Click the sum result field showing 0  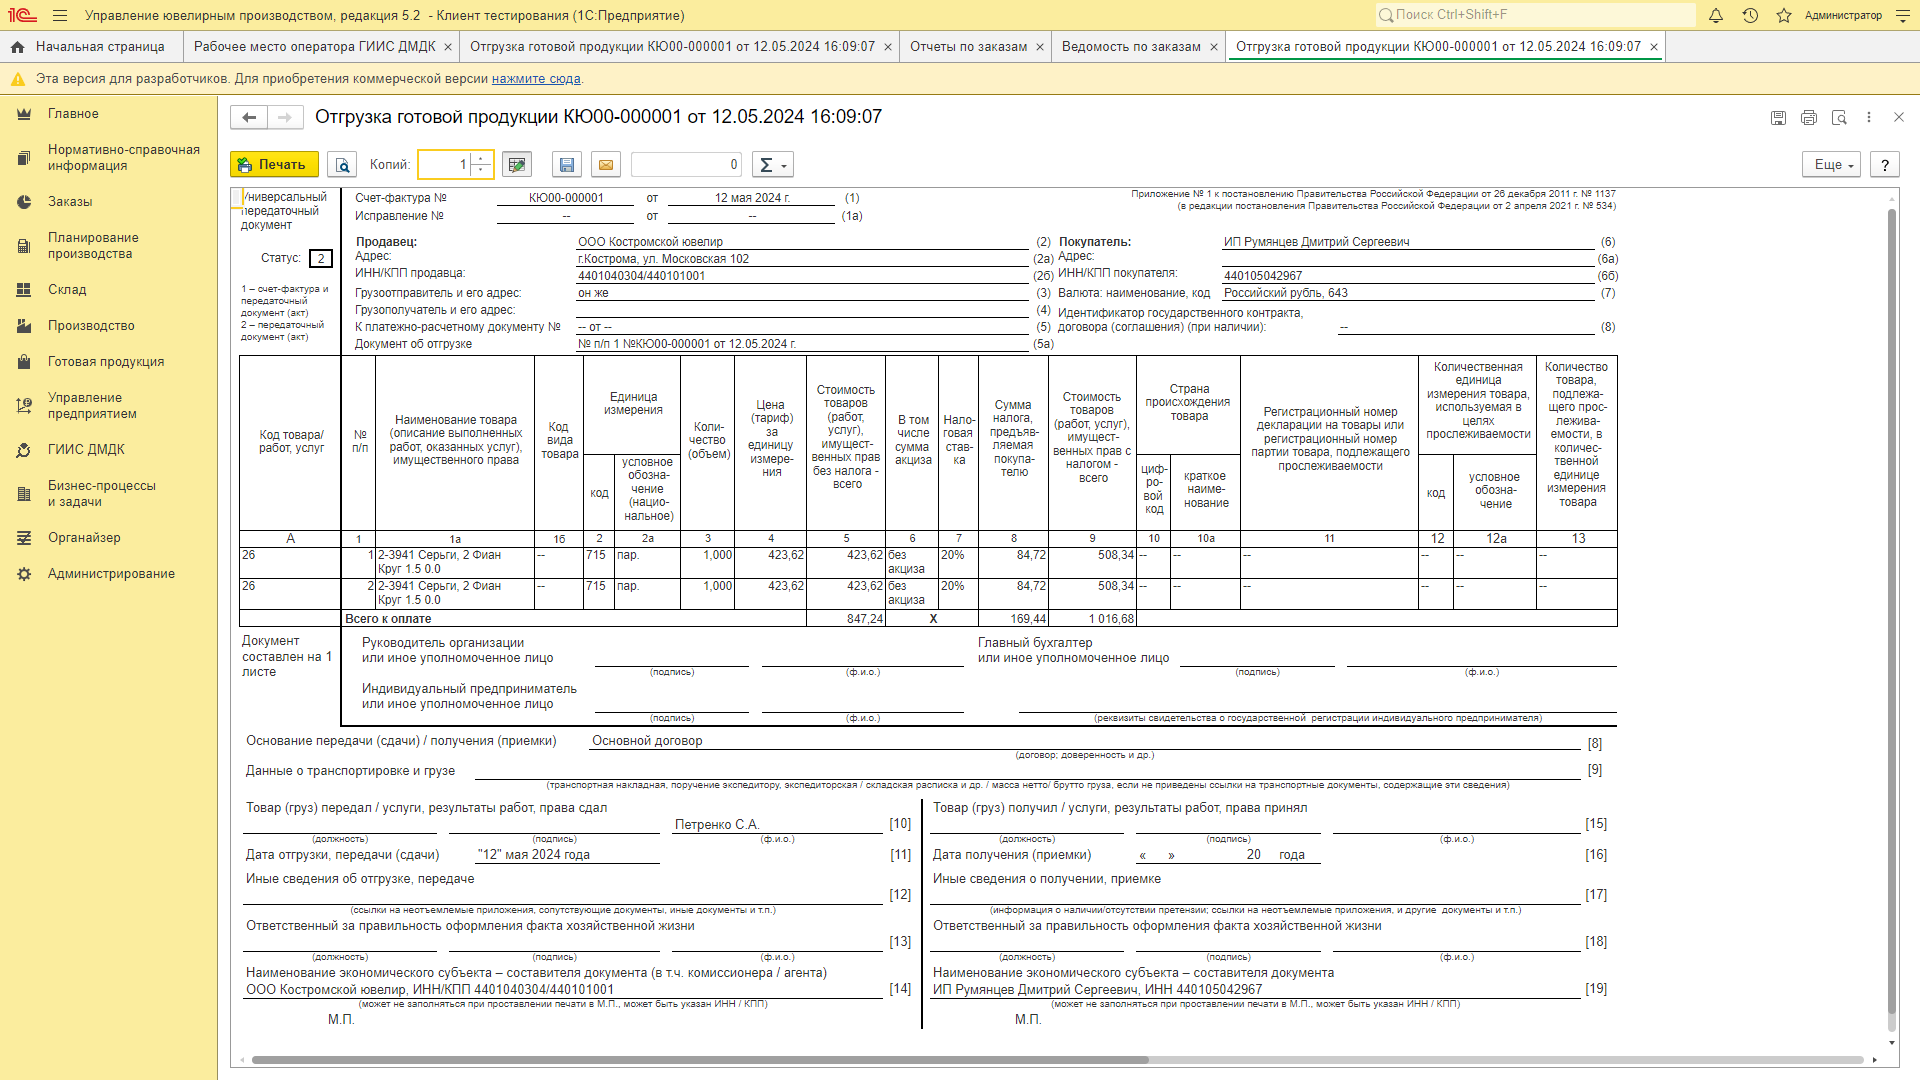pos(686,165)
